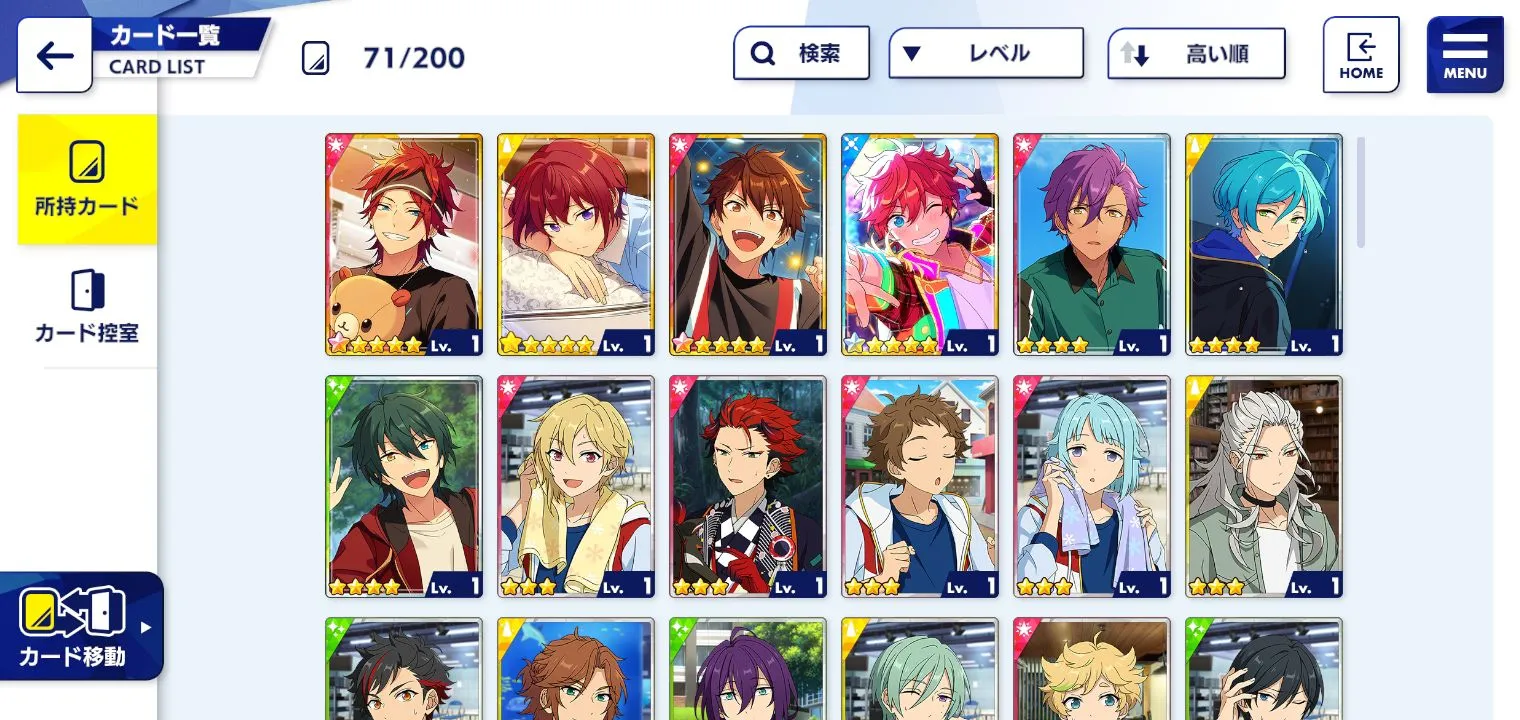1520x720 pixels.
Task: Click the arrow beside カード移動
Action: [x=146, y=628]
